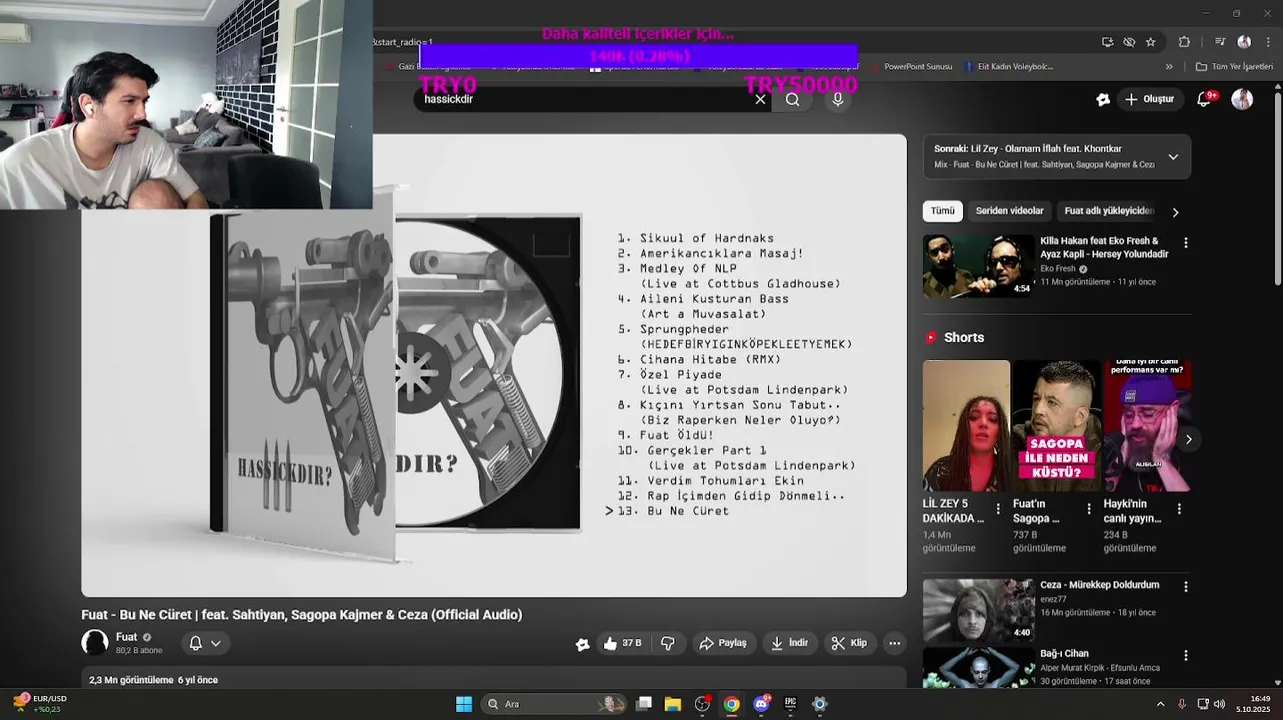Open the video's more actions three-dot button
The image size is (1283, 720).
[894, 643]
